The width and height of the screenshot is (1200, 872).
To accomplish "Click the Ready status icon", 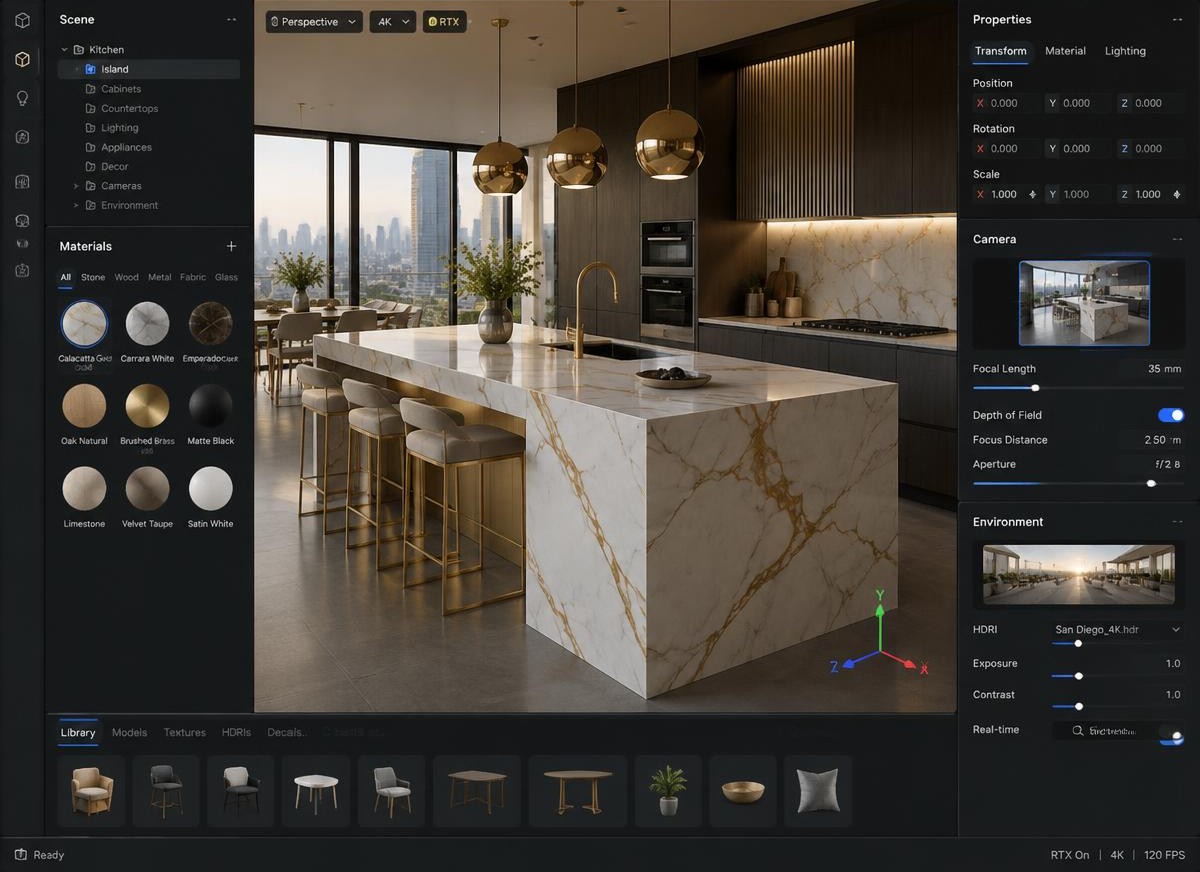I will [x=20, y=855].
